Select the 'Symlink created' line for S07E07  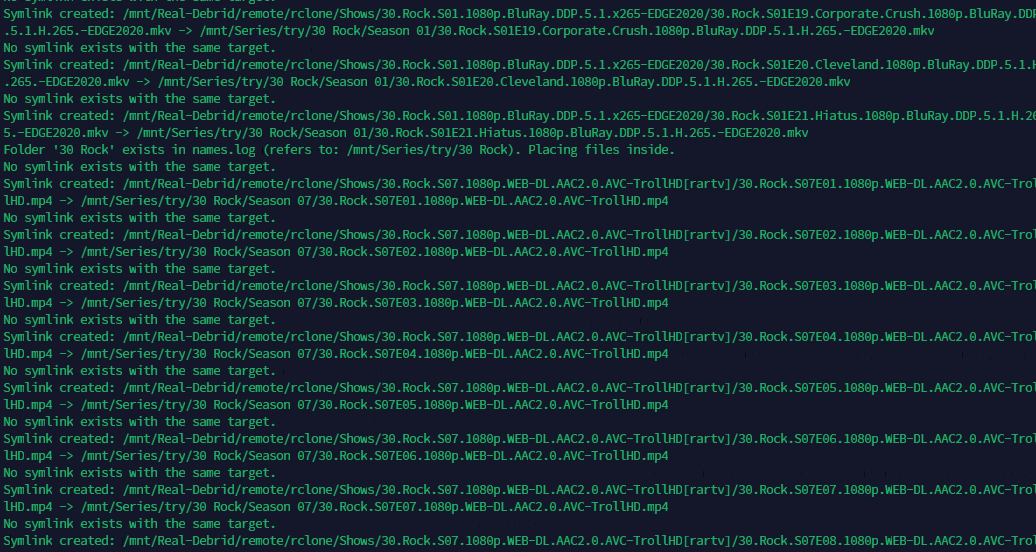click(519, 489)
